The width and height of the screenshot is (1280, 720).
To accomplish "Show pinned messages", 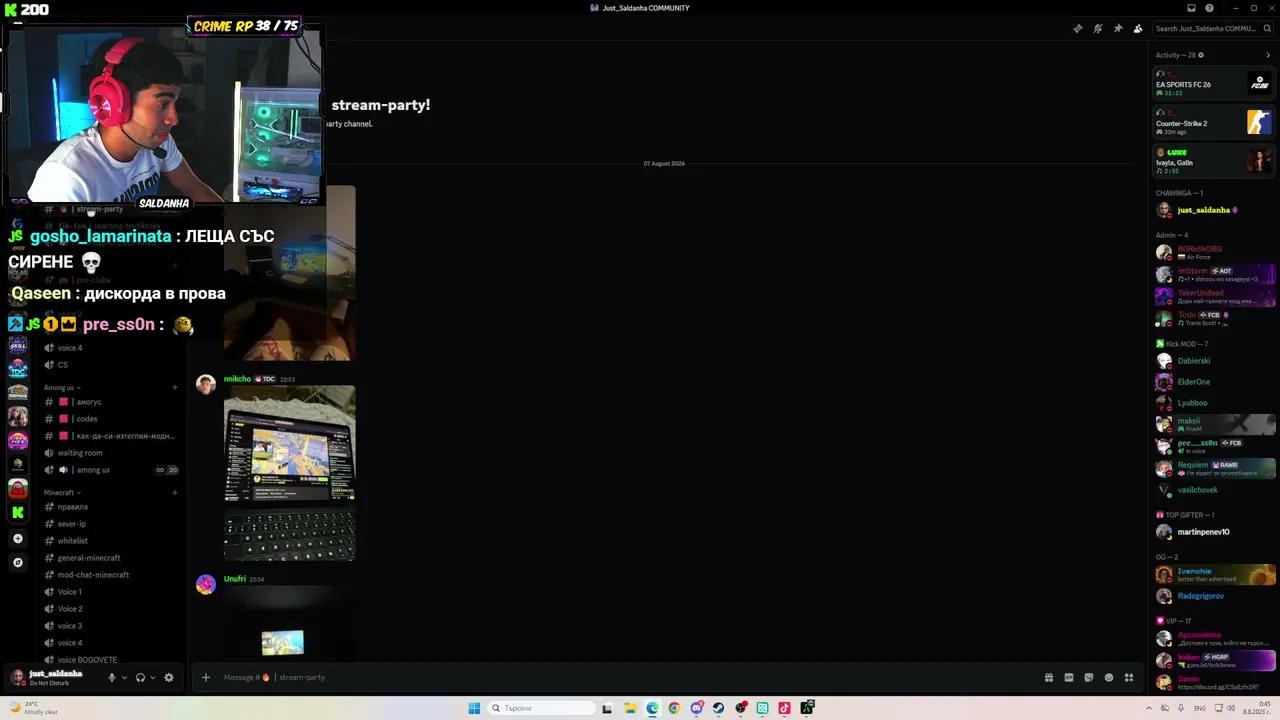I will tap(1117, 28).
